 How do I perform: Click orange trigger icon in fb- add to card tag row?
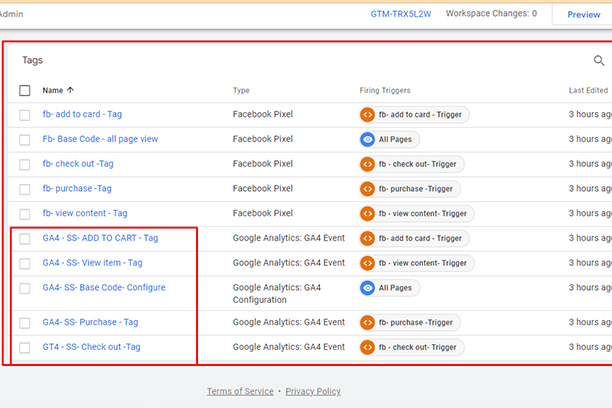tap(367, 114)
